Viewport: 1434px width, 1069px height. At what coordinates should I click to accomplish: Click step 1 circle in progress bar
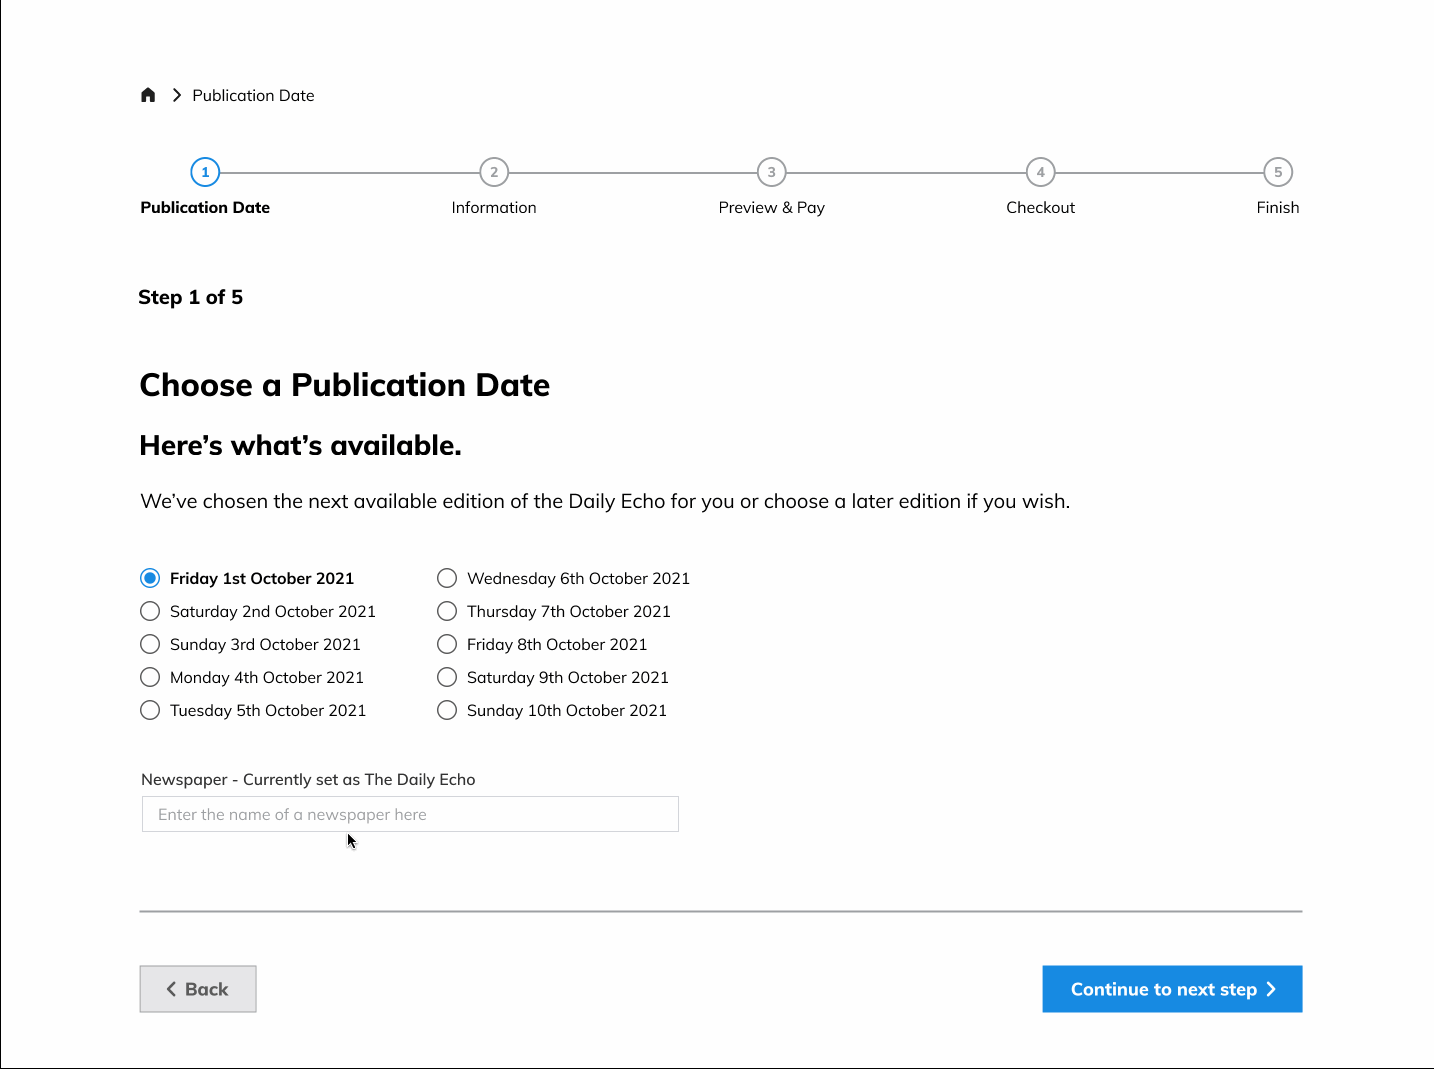(205, 172)
